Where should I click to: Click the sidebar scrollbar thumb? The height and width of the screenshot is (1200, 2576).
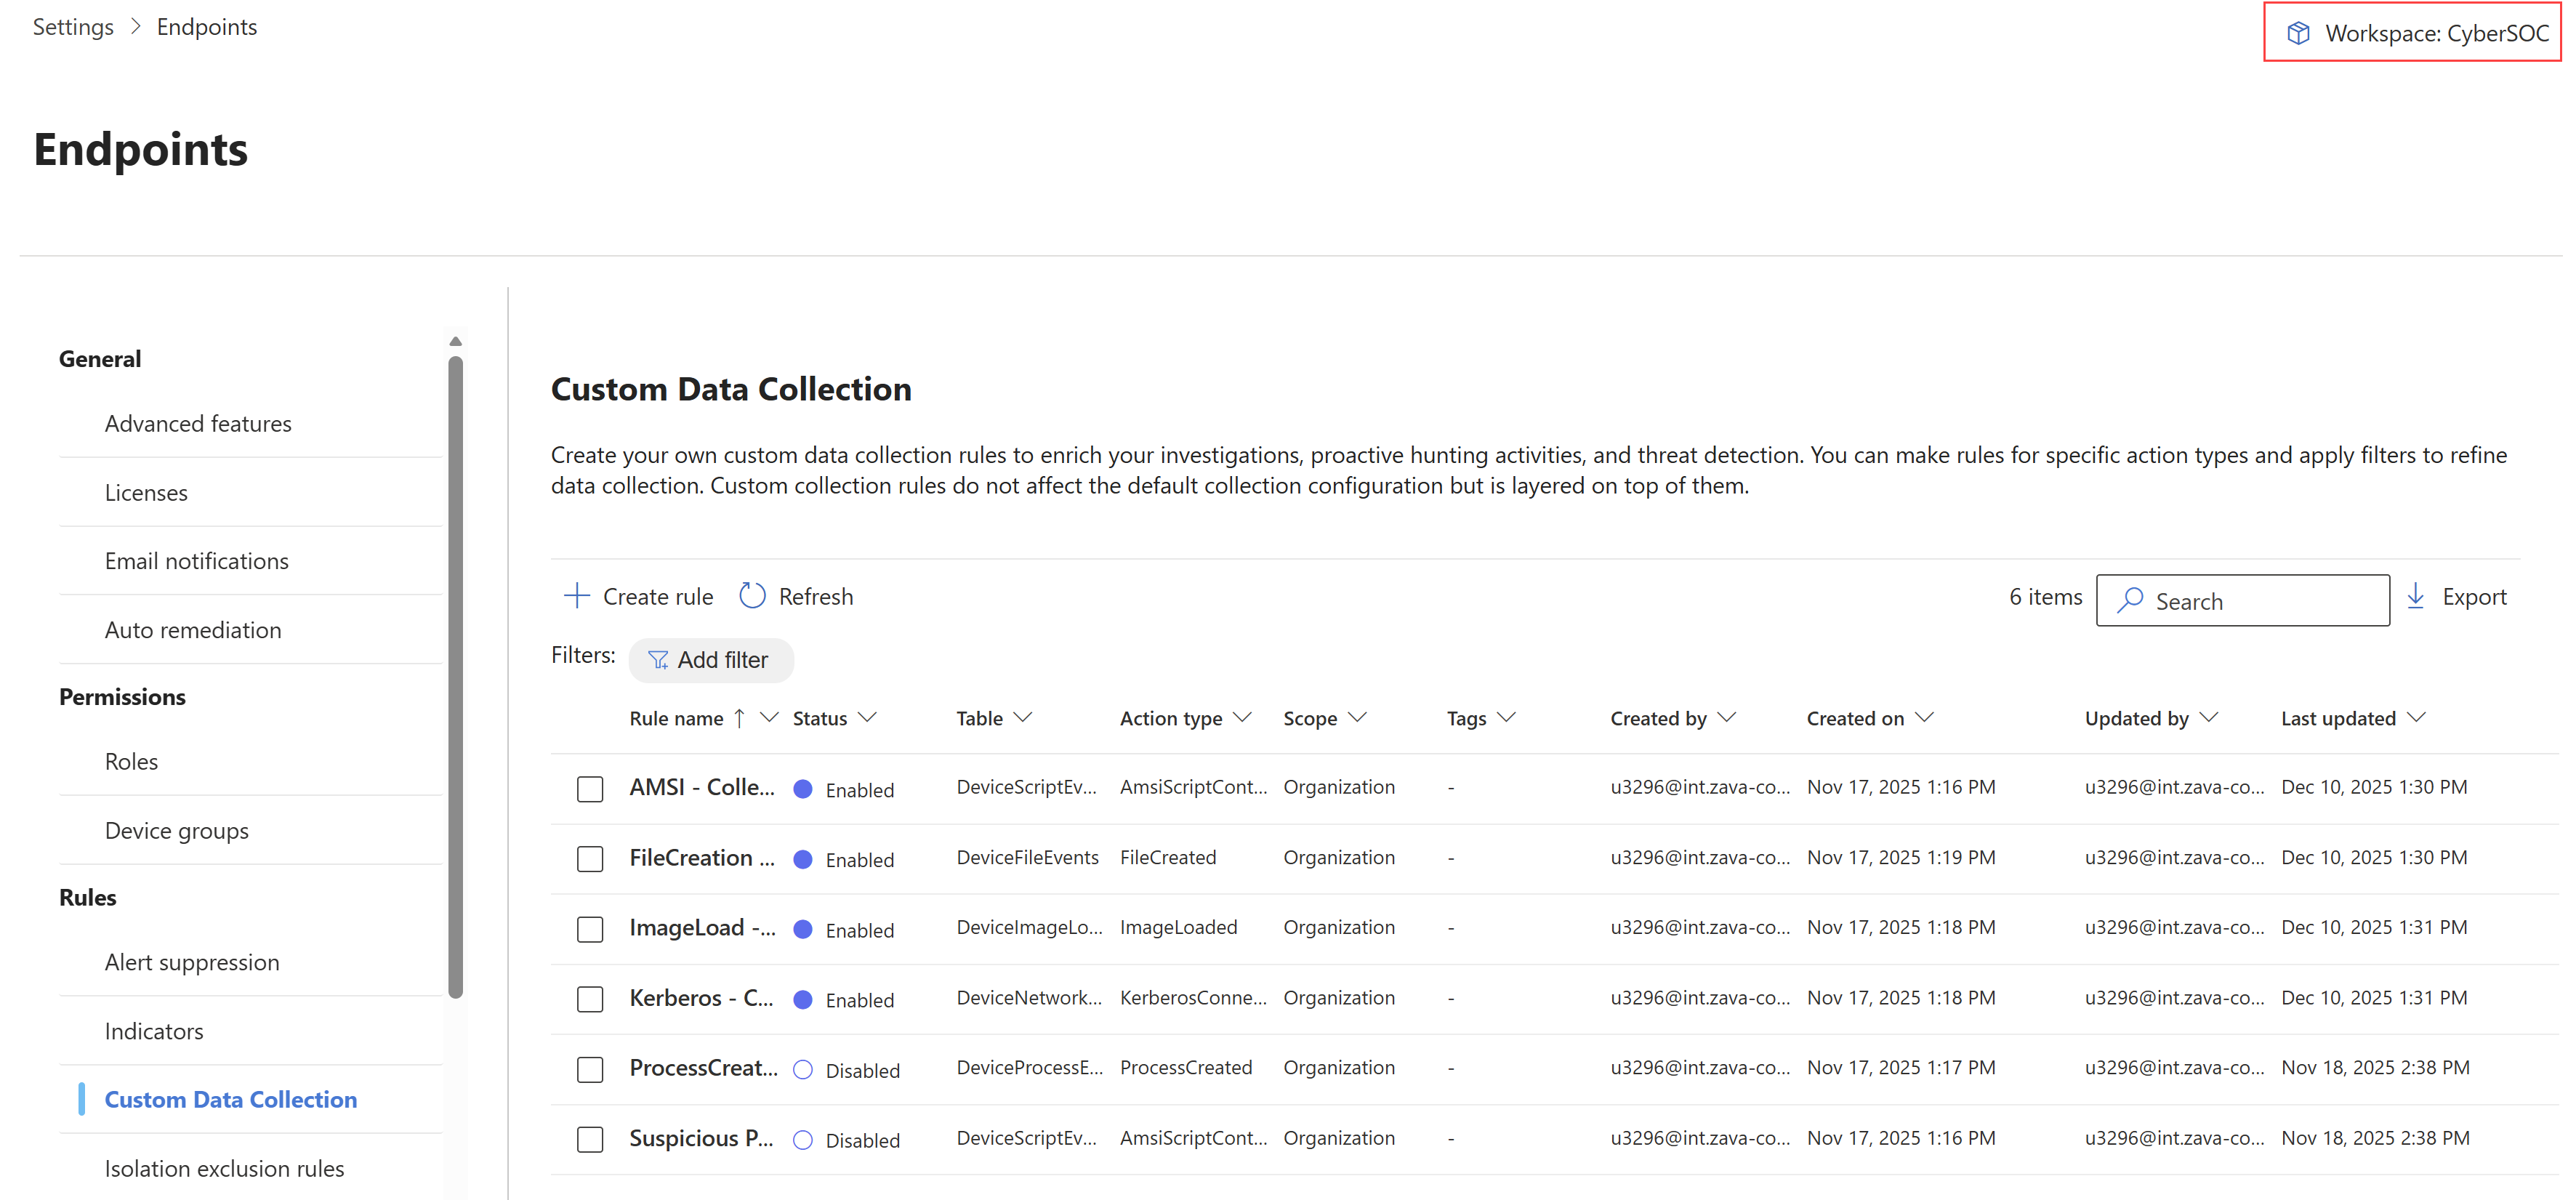tap(456, 677)
